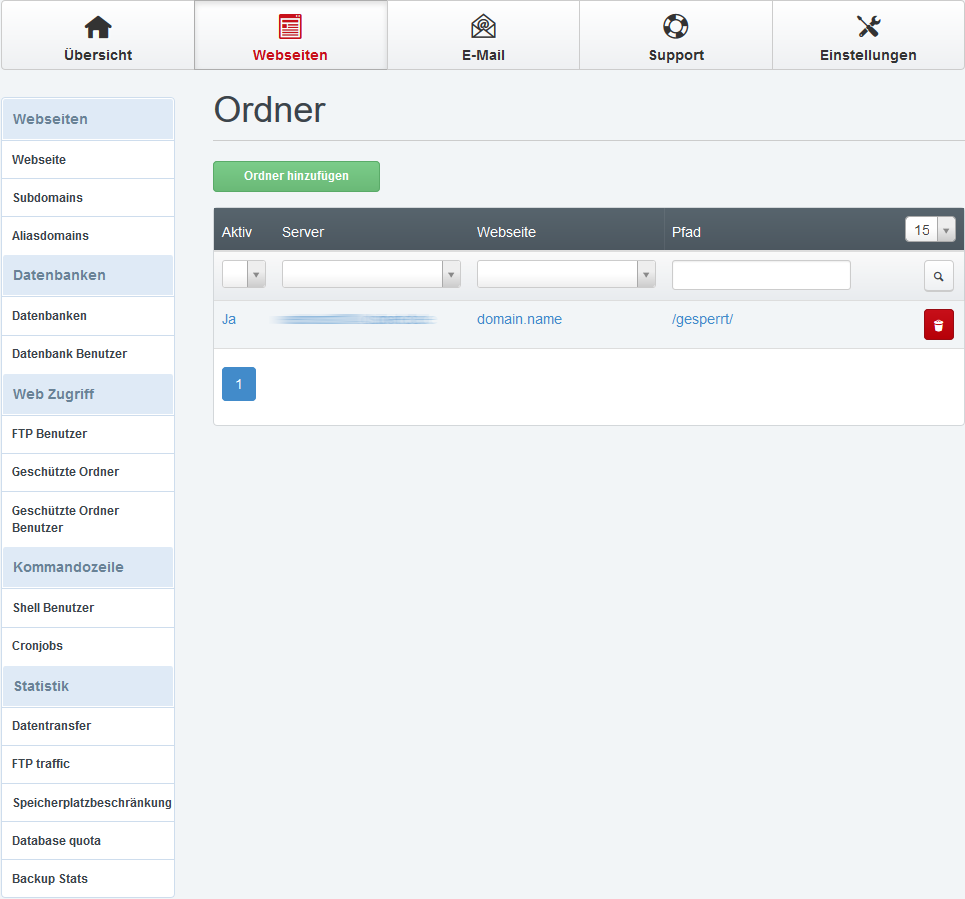Expand the Aktiv filter dropdown
Screen dimensions: 965x899
(x=244, y=275)
